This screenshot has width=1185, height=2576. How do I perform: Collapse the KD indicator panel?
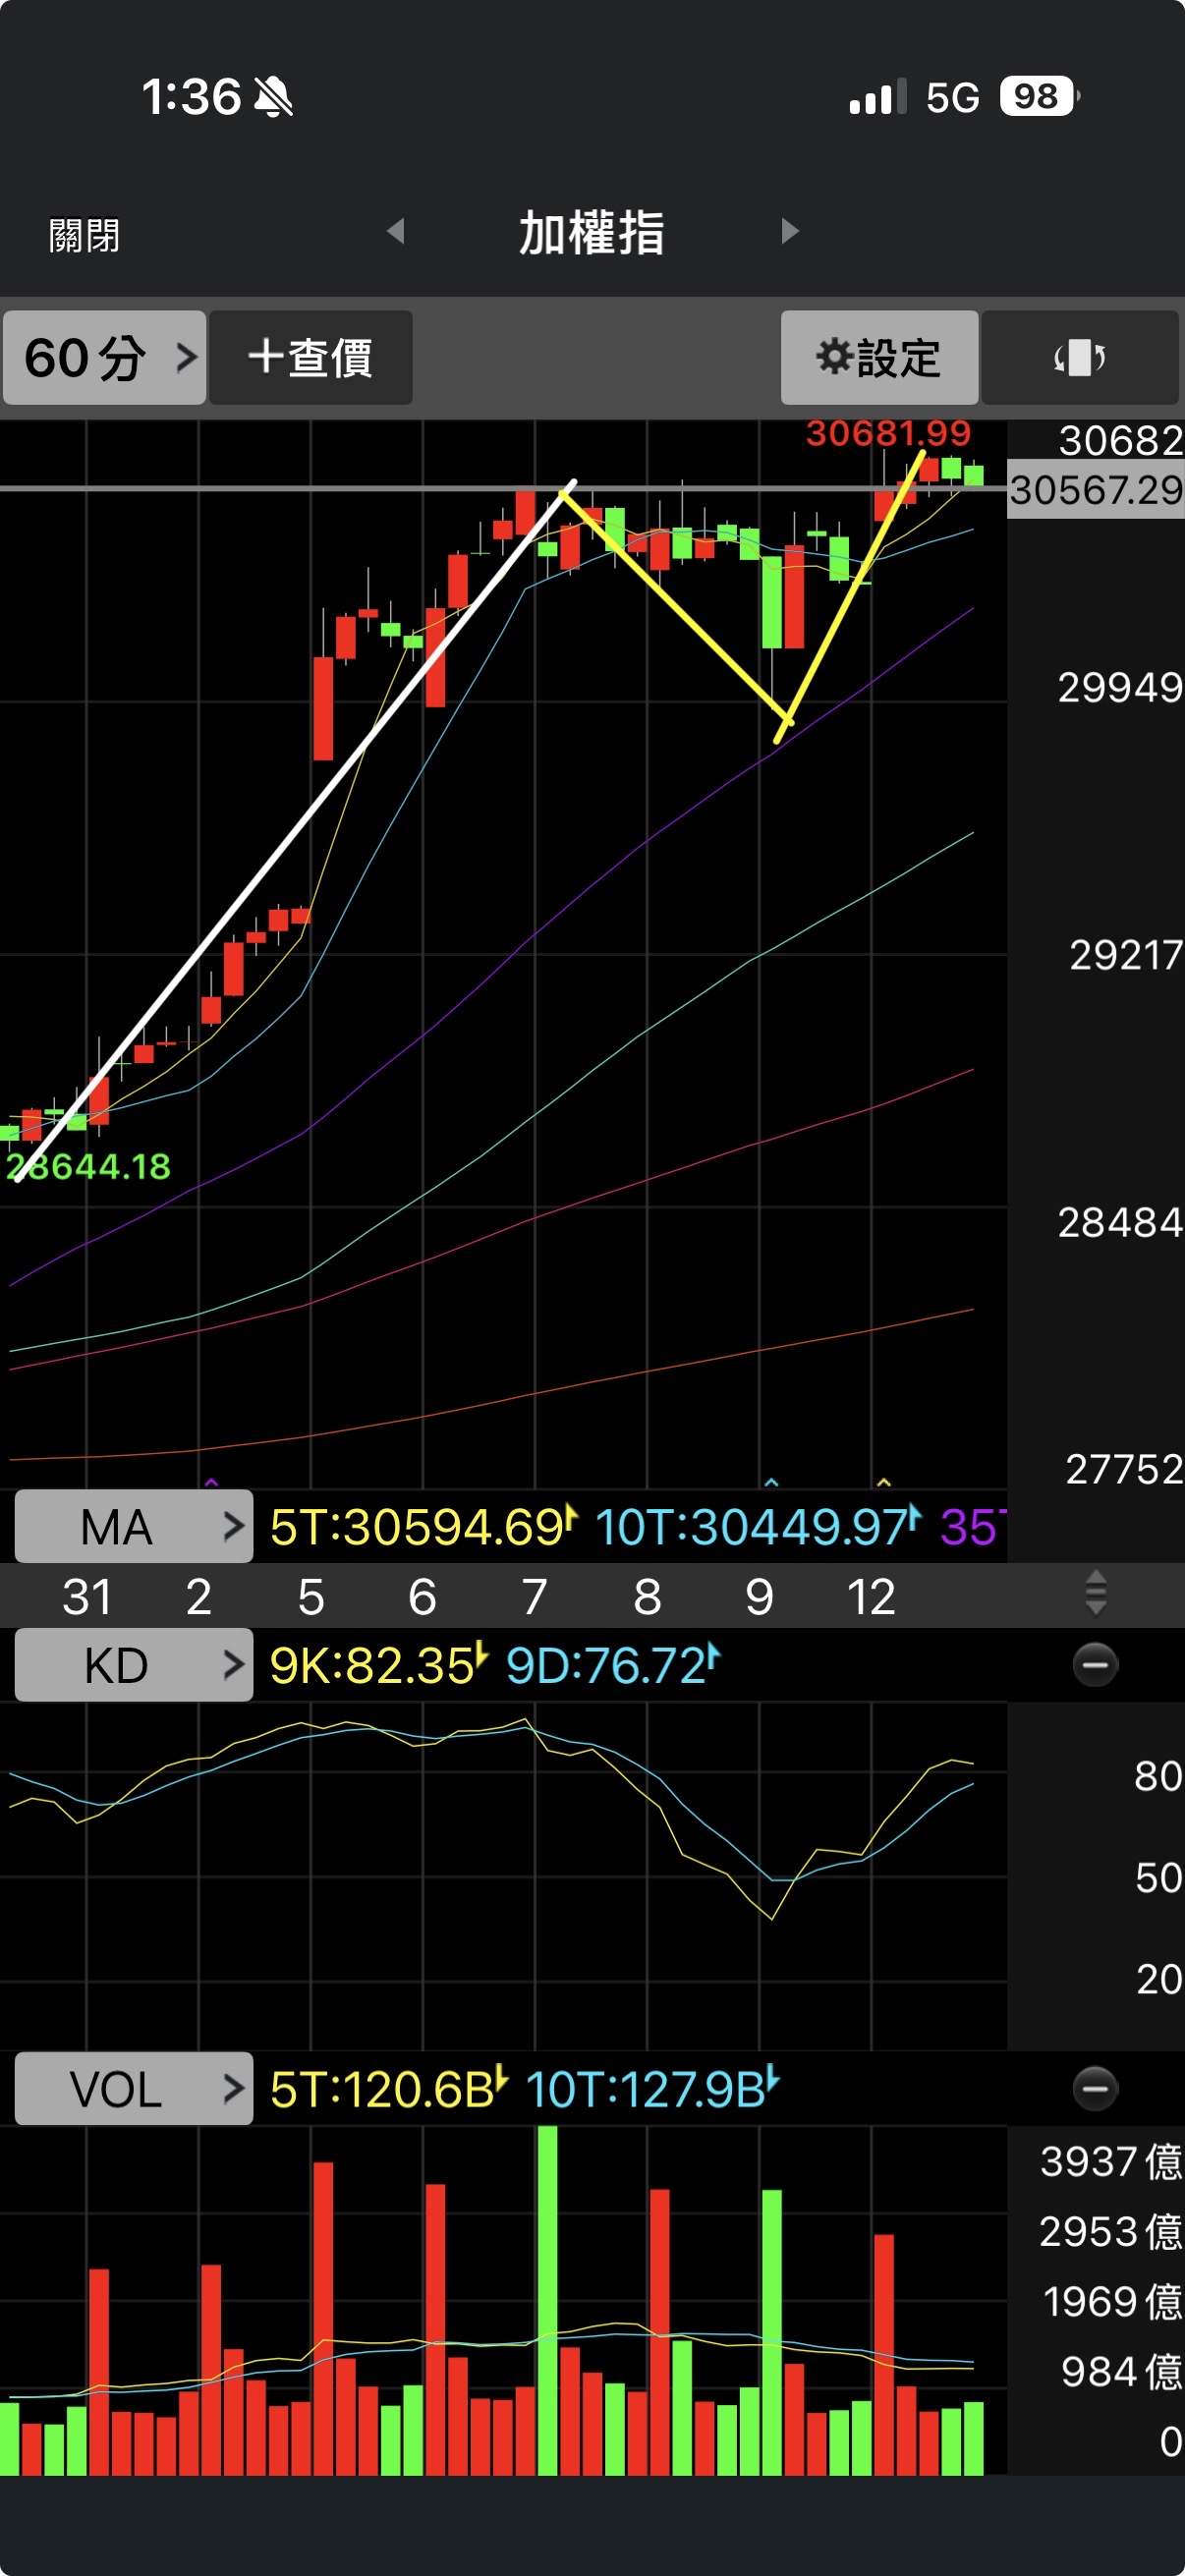tap(1095, 1665)
